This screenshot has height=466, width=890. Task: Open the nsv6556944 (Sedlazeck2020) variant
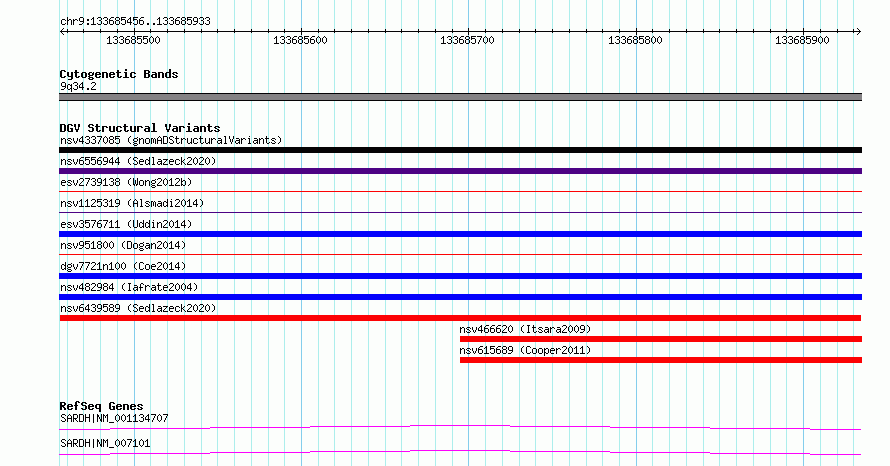coord(138,161)
